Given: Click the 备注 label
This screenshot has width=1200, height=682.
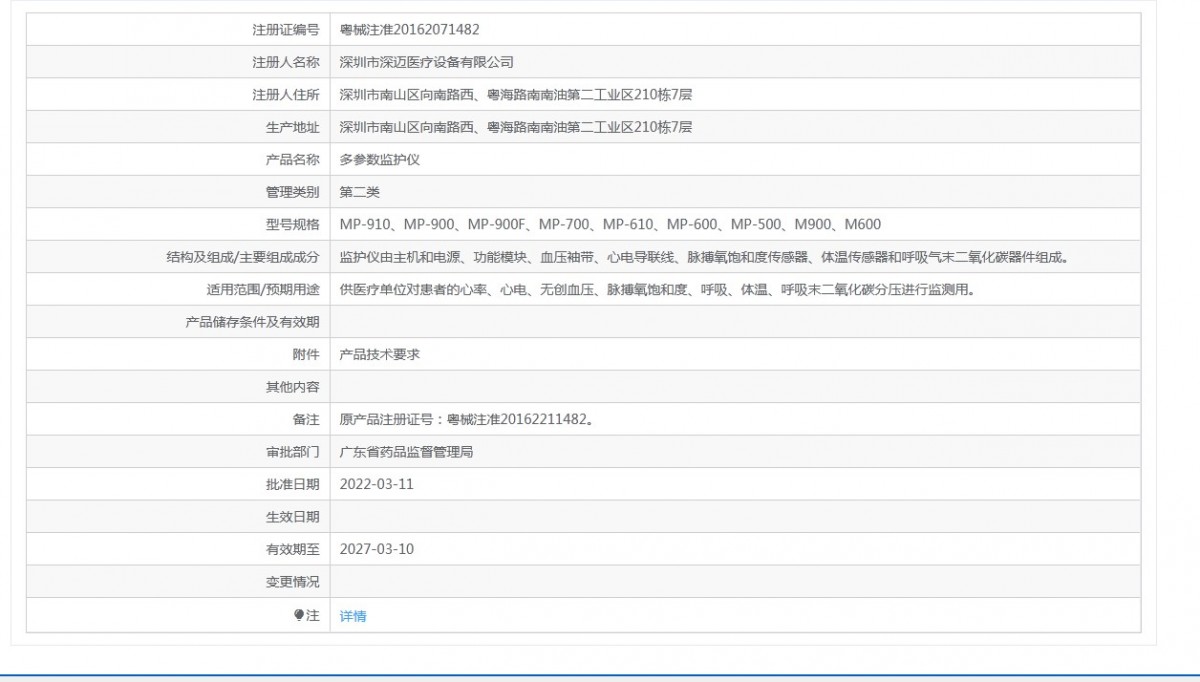Looking at the screenshot, I should coord(306,419).
